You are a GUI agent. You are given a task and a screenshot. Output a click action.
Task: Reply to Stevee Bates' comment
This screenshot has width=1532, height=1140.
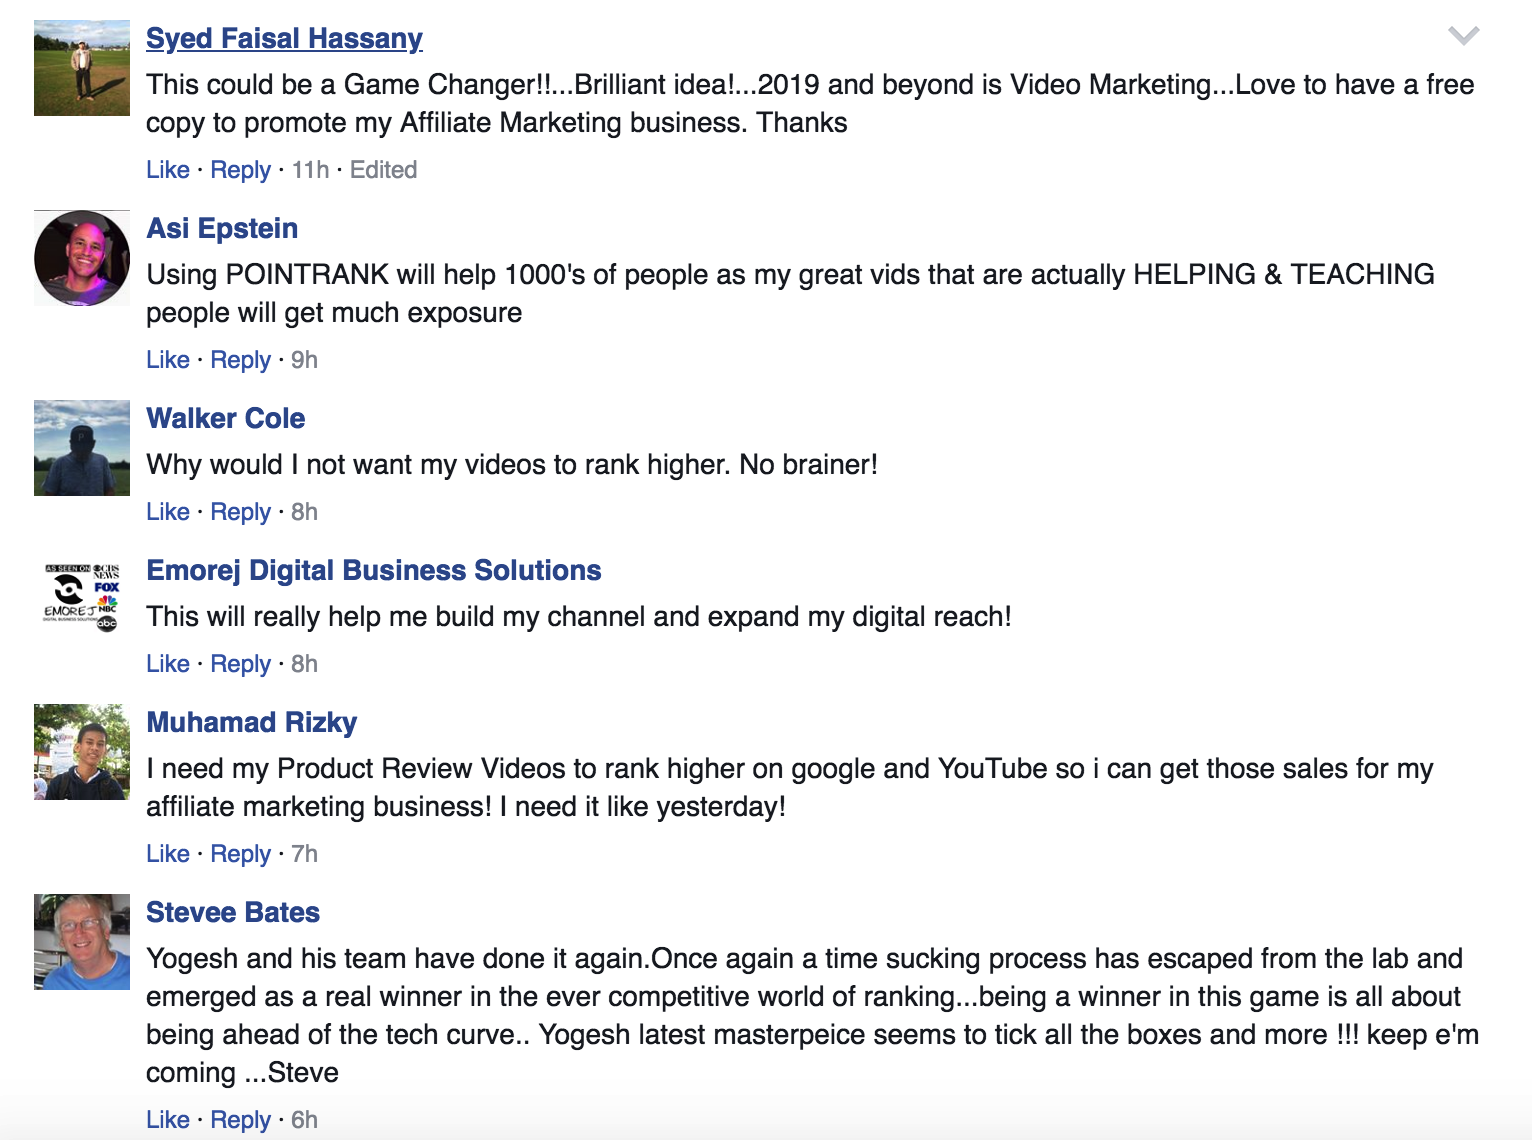(x=240, y=1120)
